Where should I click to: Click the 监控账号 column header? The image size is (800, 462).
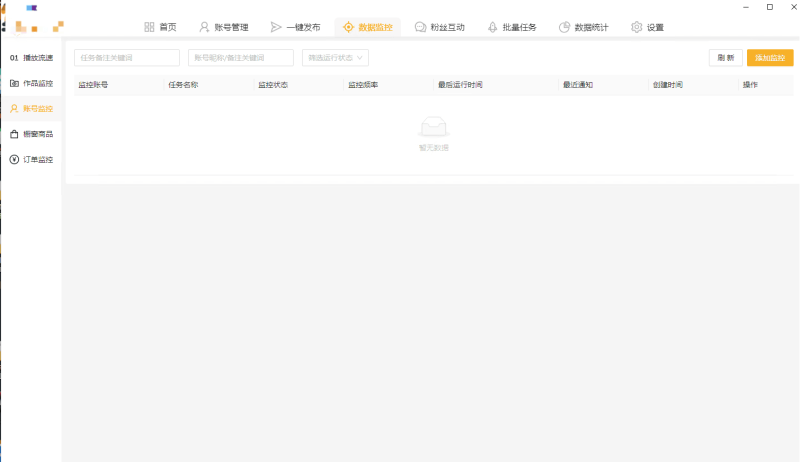[93, 85]
